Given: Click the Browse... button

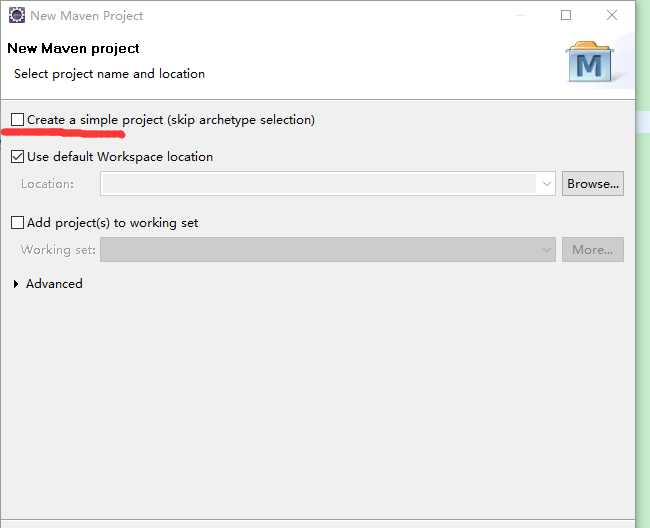Looking at the screenshot, I should (593, 184).
